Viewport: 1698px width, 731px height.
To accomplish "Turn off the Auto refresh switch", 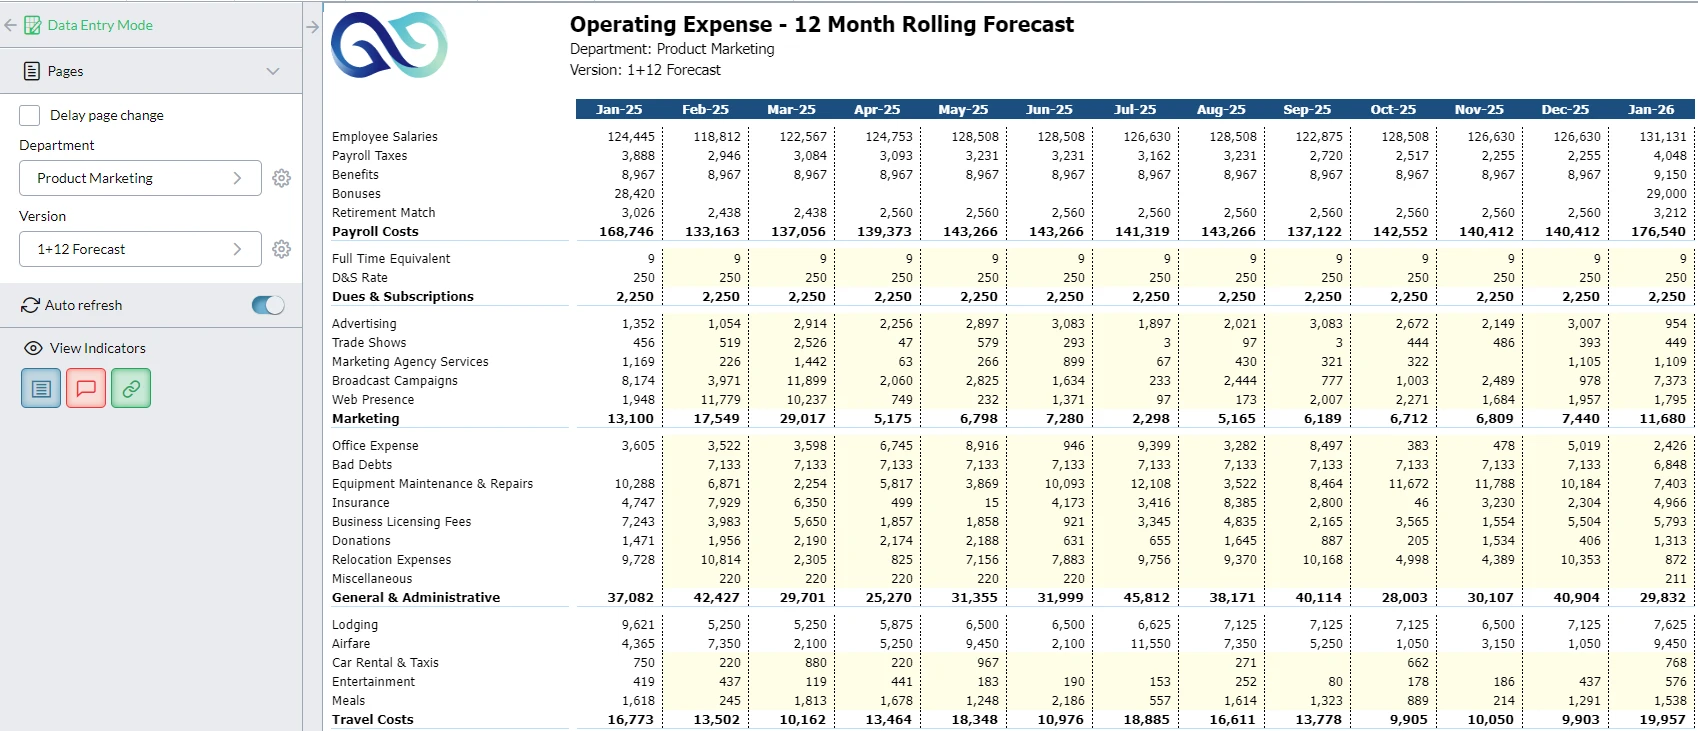I will coord(268,305).
